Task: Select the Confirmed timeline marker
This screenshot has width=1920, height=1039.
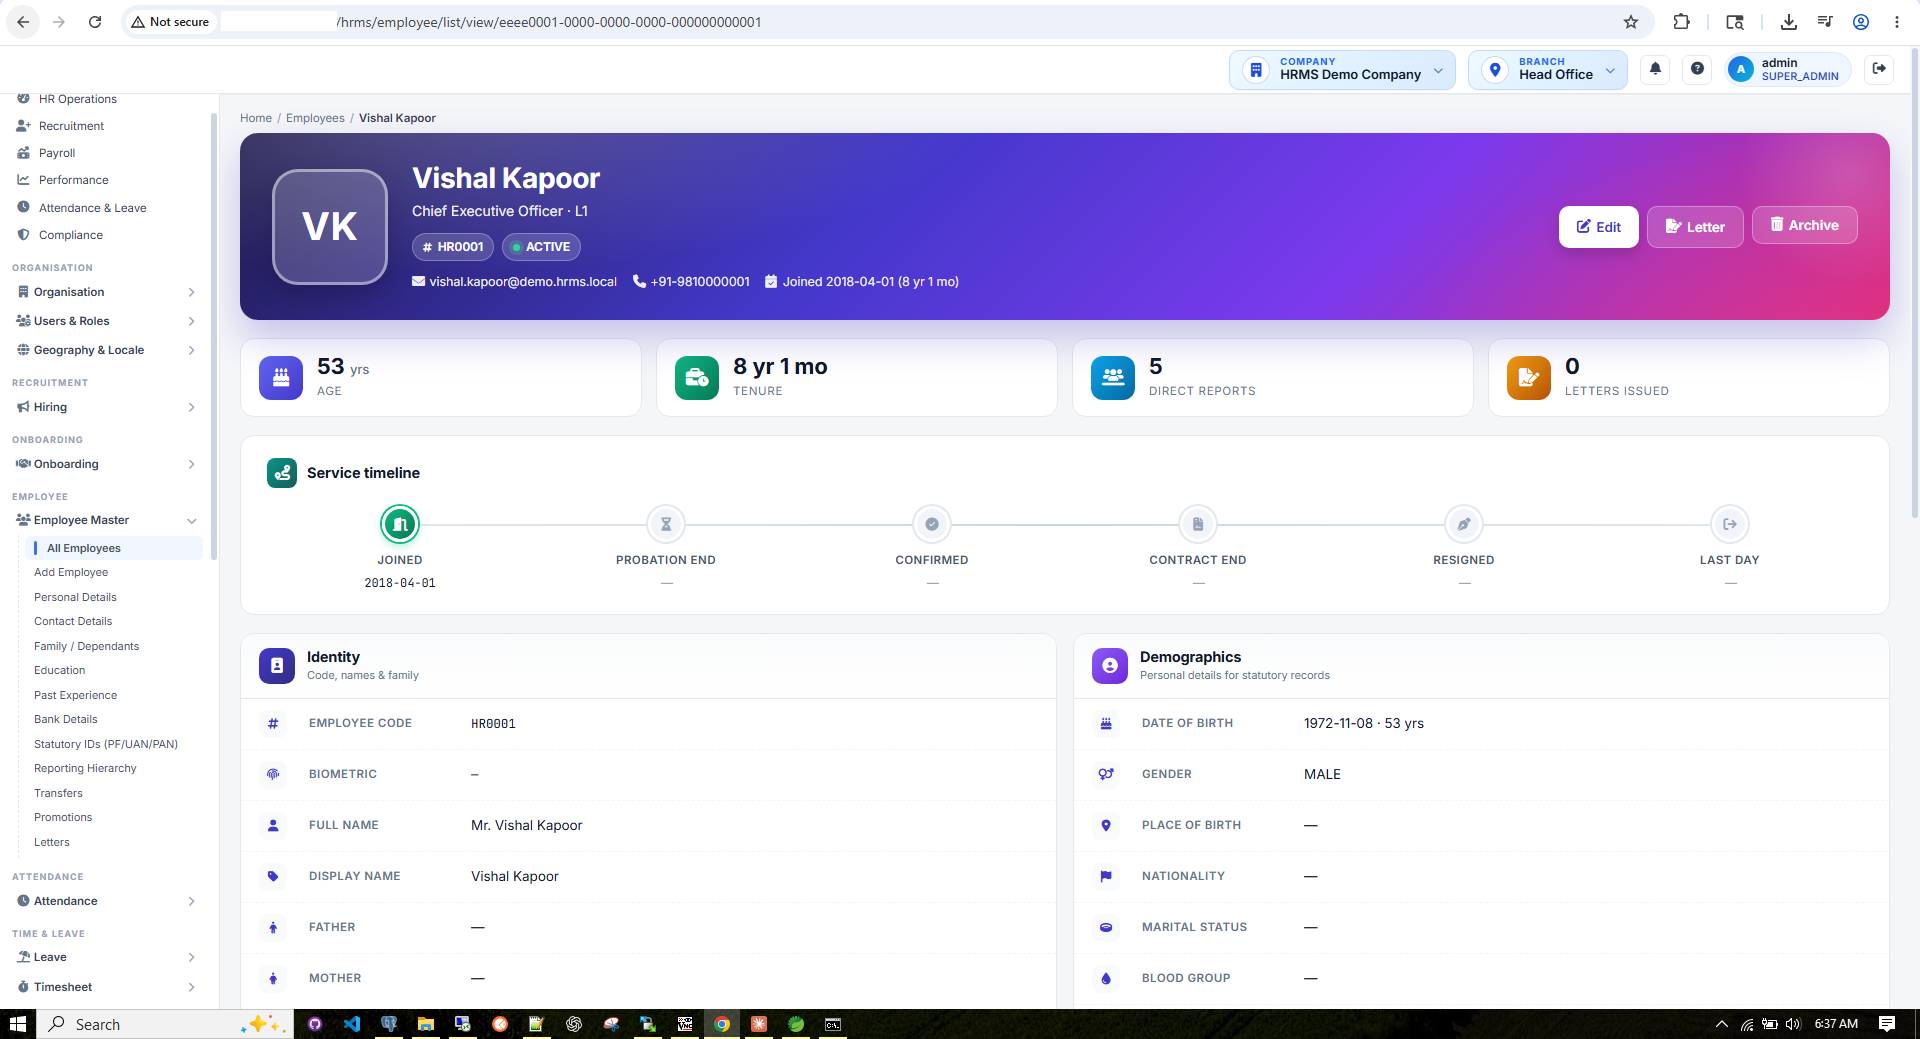Action: (932, 524)
